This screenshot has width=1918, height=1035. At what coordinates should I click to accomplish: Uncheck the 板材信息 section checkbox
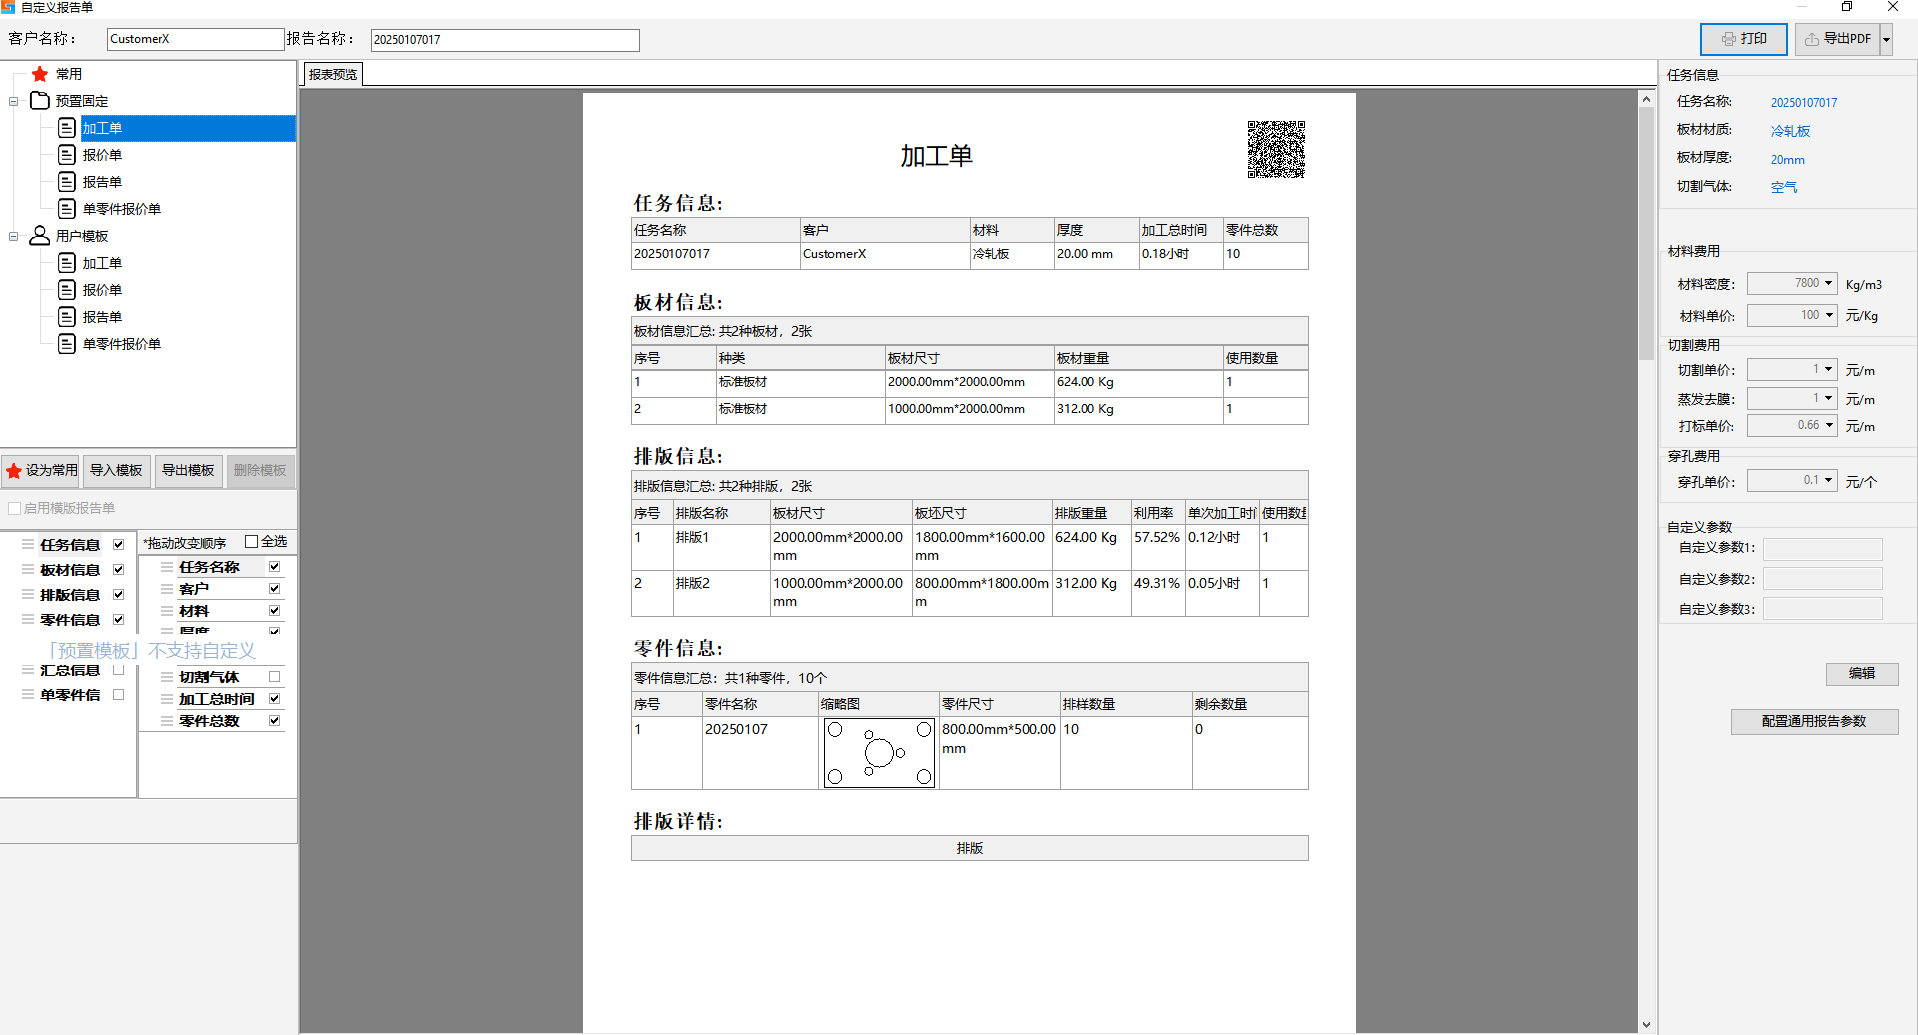(118, 570)
